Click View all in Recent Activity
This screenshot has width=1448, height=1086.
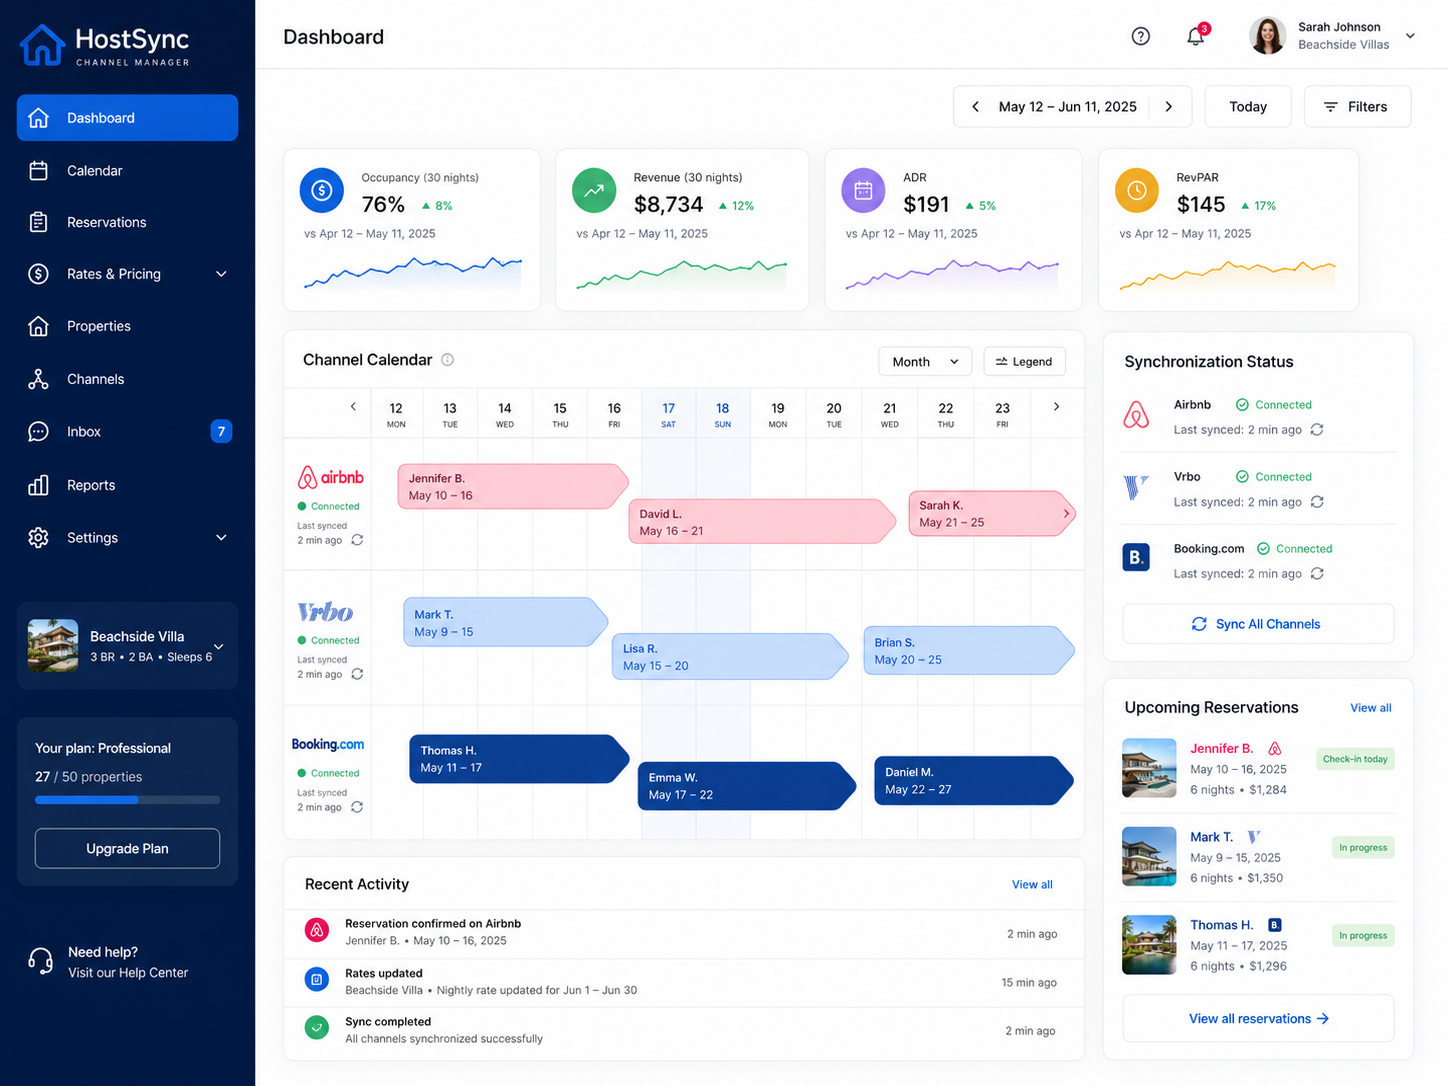tap(1032, 885)
